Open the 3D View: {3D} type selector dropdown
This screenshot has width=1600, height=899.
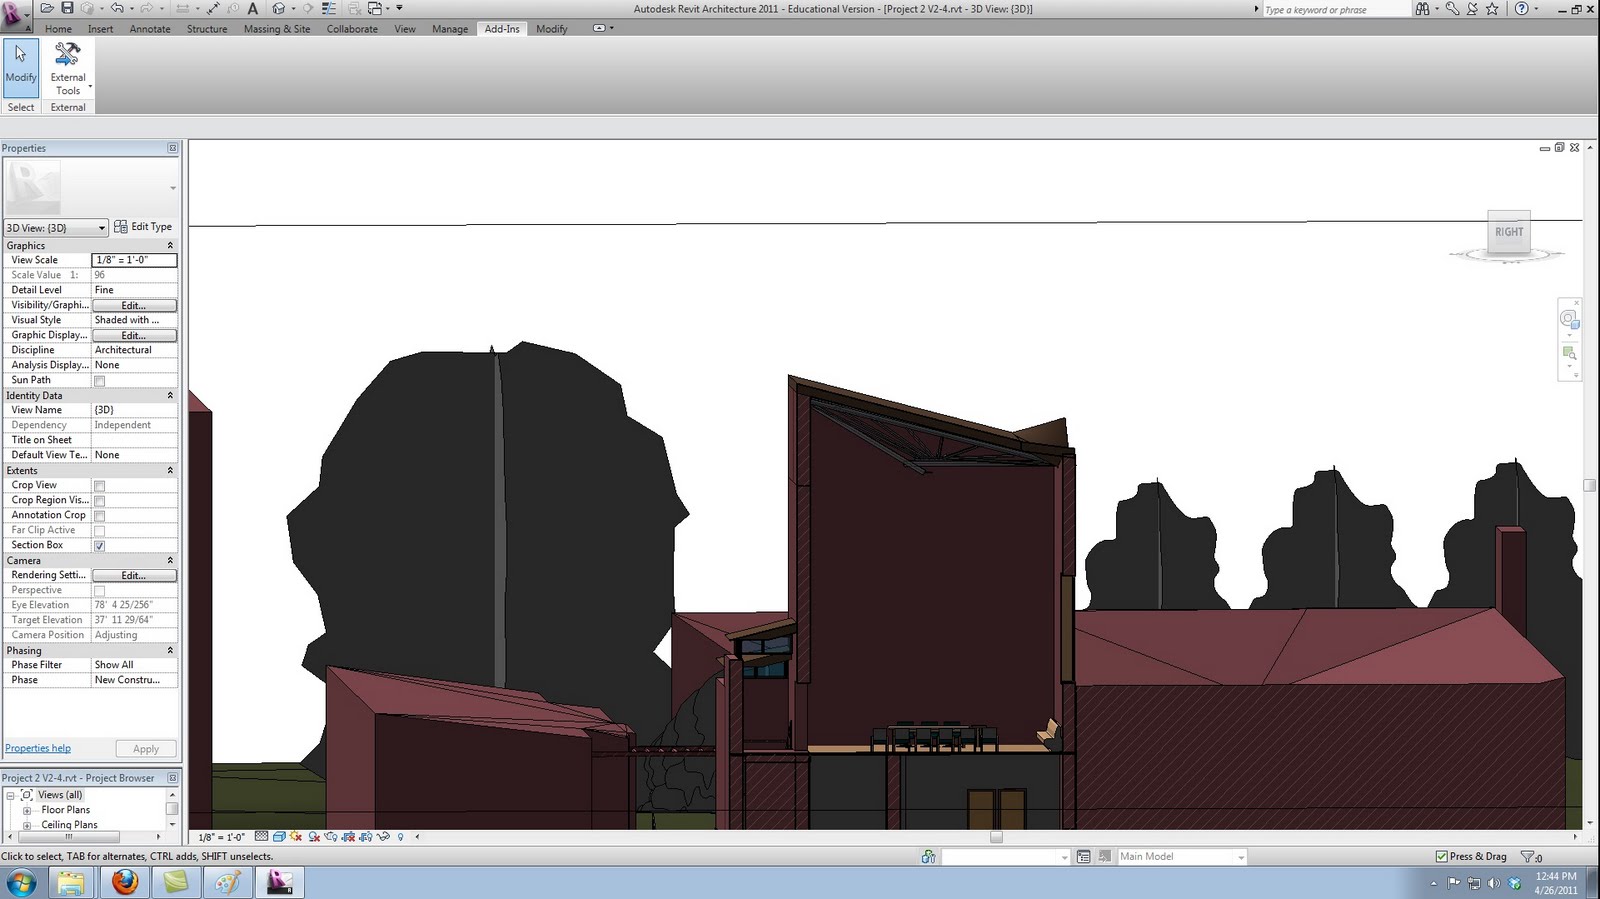(x=55, y=228)
